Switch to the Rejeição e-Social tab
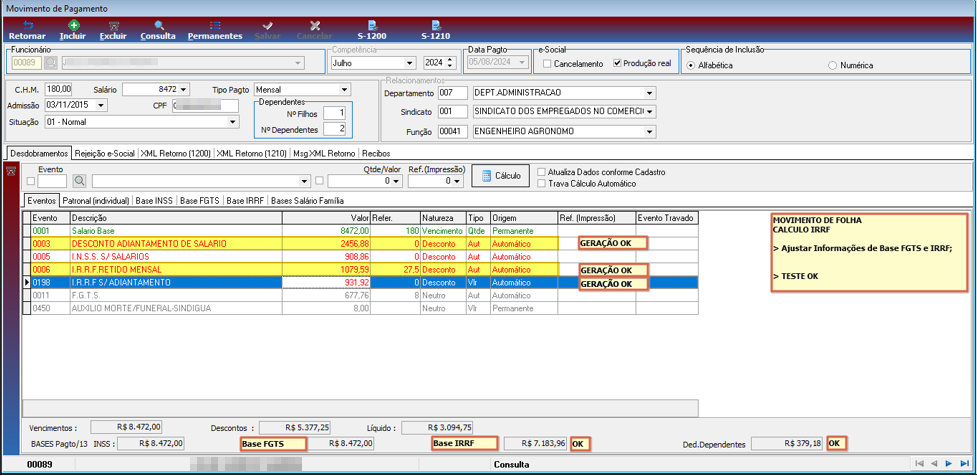Image resolution: width=977 pixels, height=476 pixels. 105,153
